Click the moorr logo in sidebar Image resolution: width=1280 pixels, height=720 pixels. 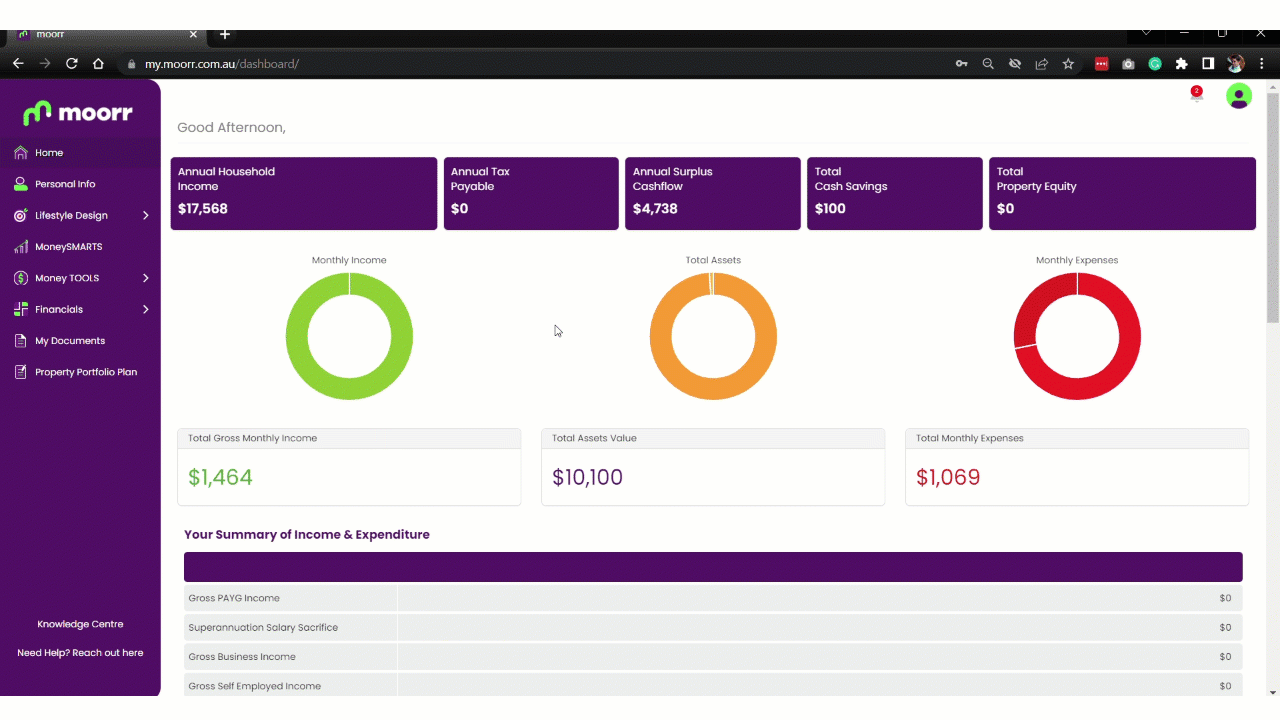(x=78, y=112)
